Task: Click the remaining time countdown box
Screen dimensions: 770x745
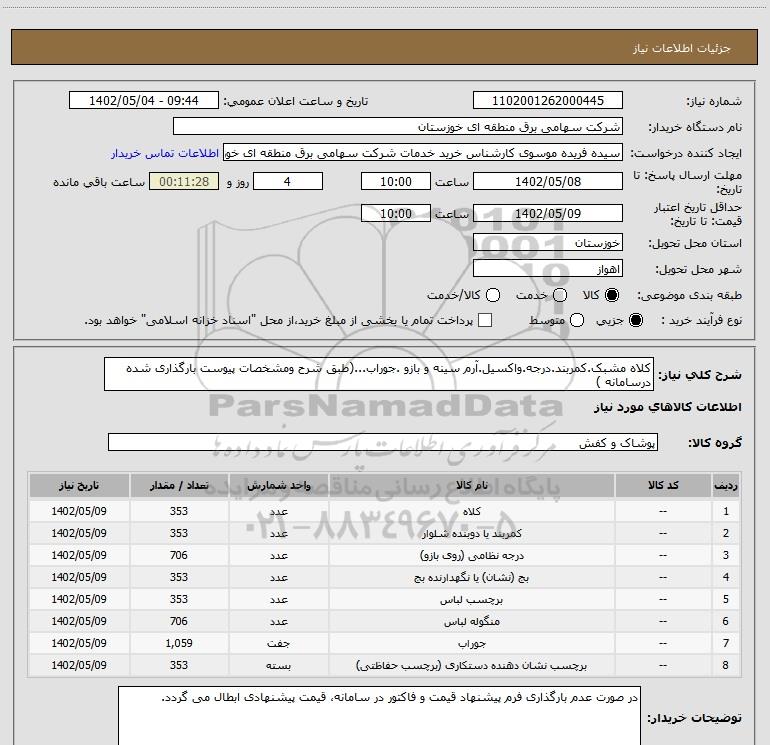Action: [182, 182]
